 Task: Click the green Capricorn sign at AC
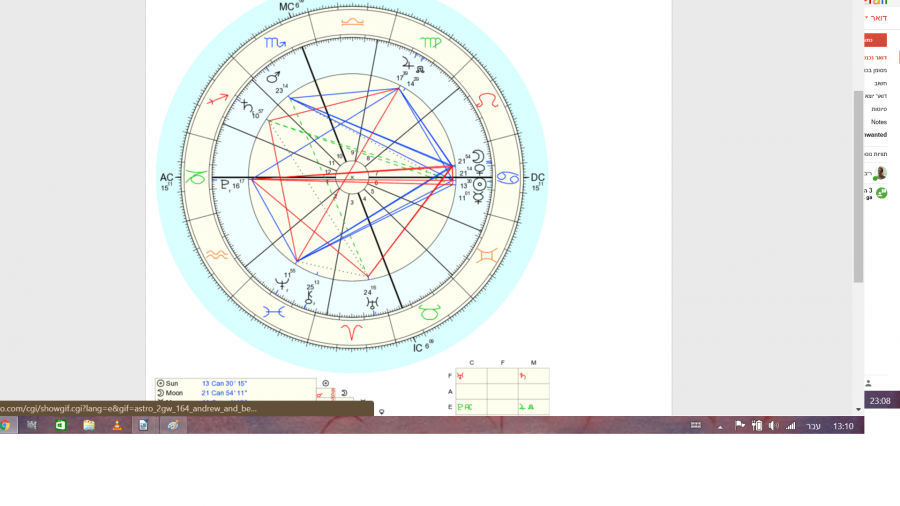pyautogui.click(x=196, y=178)
